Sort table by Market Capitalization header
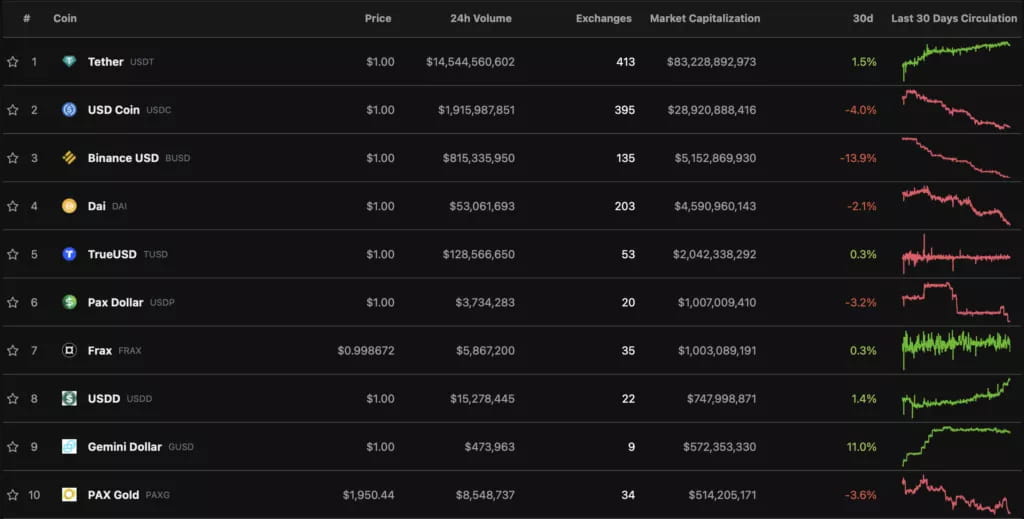The height and width of the screenshot is (519, 1024). tap(704, 18)
